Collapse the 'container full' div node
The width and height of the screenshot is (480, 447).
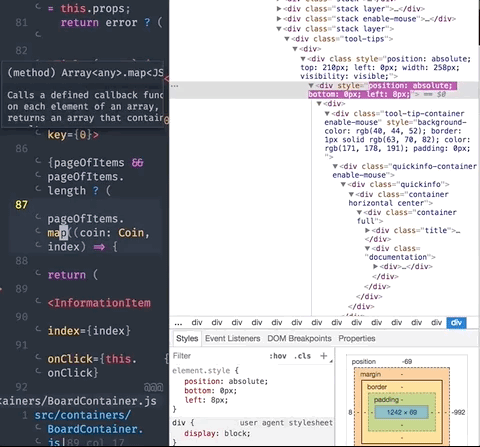359,212
